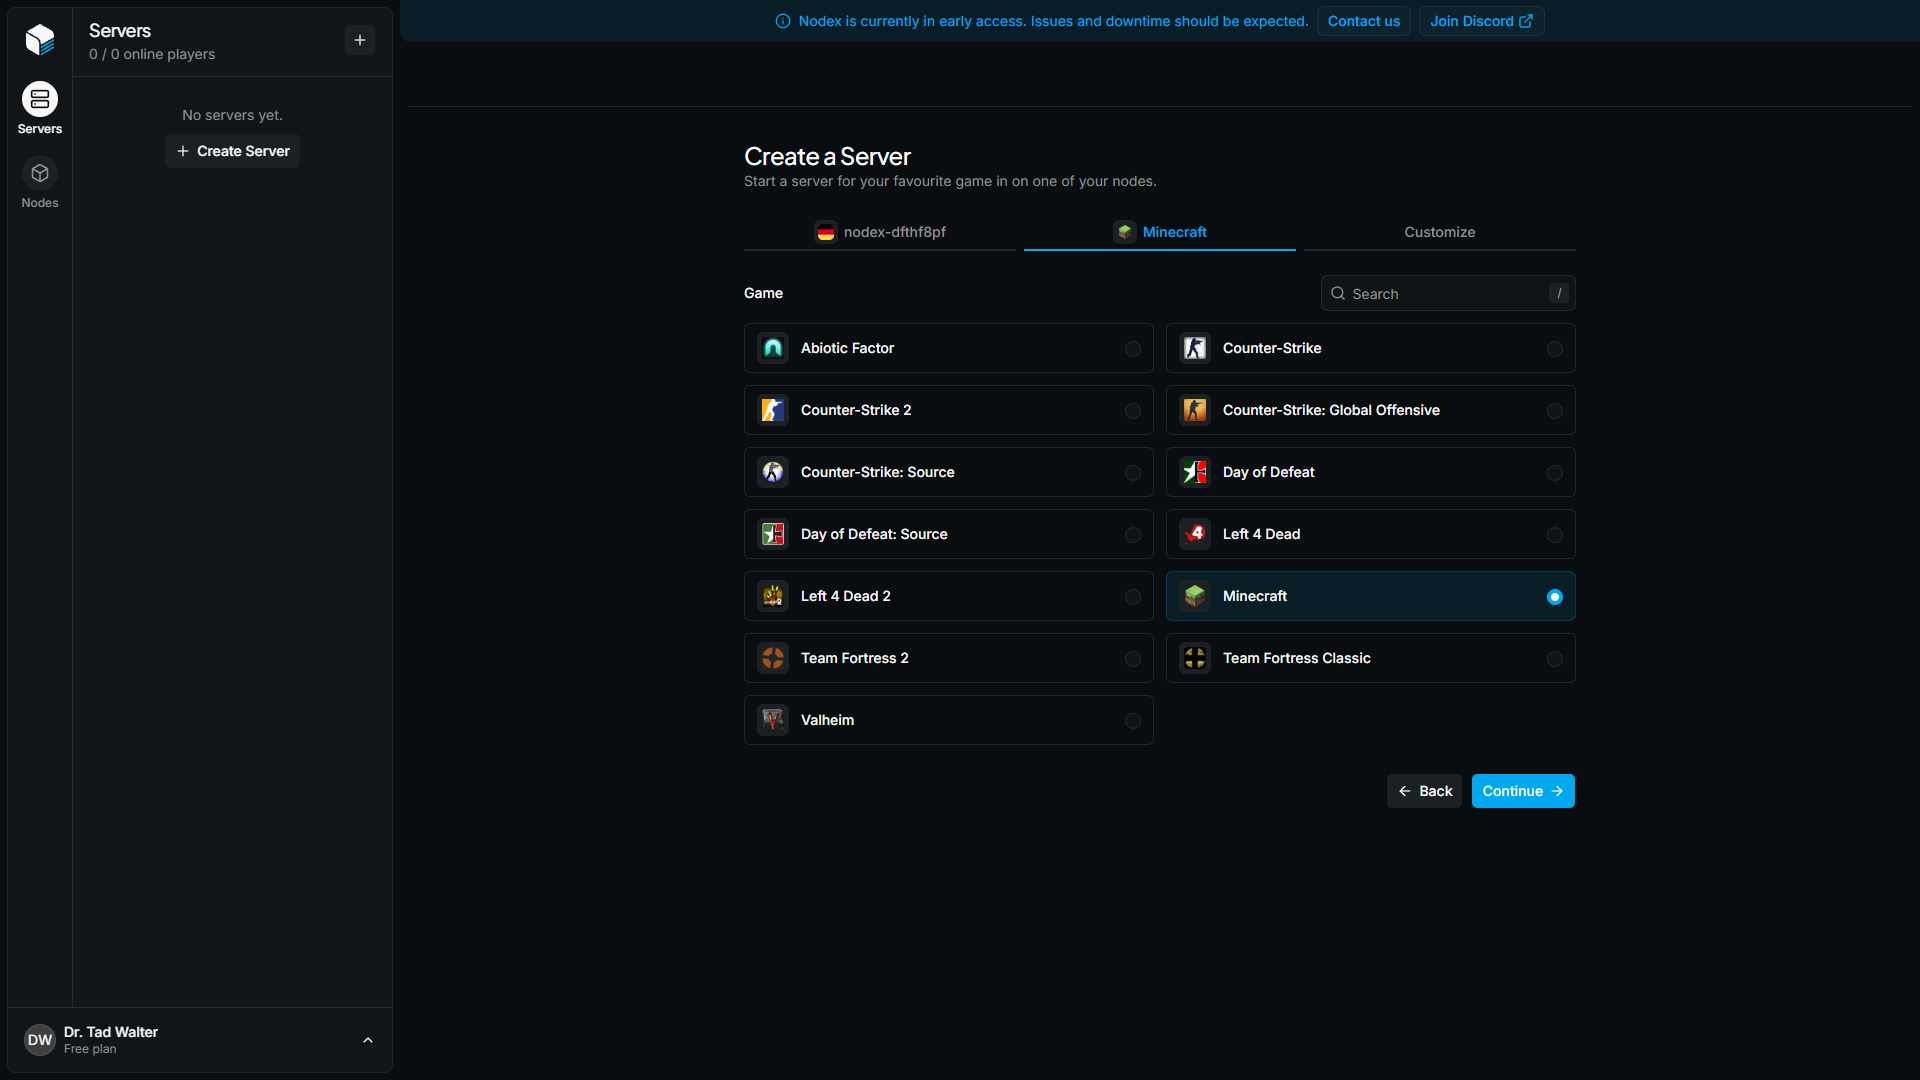1920x1080 pixels.
Task: Click the Left 4 Dead 2 game icon
Action: pos(773,596)
